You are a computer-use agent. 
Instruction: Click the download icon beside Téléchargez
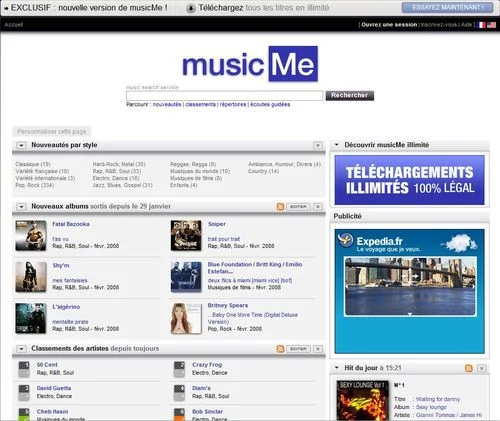pyautogui.click(x=191, y=8)
